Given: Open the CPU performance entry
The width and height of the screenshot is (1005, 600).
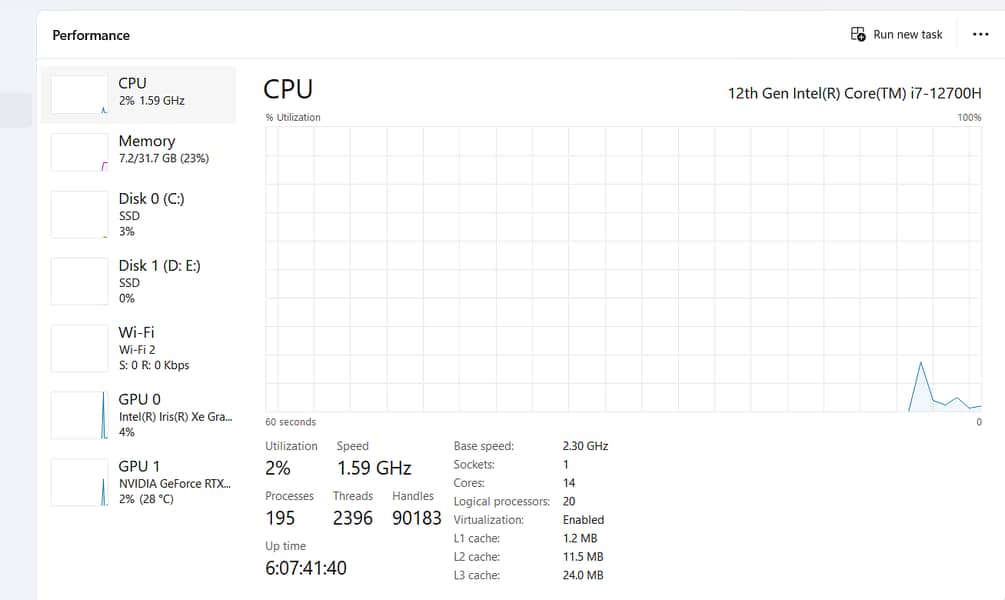Looking at the screenshot, I should [x=152, y=91].
